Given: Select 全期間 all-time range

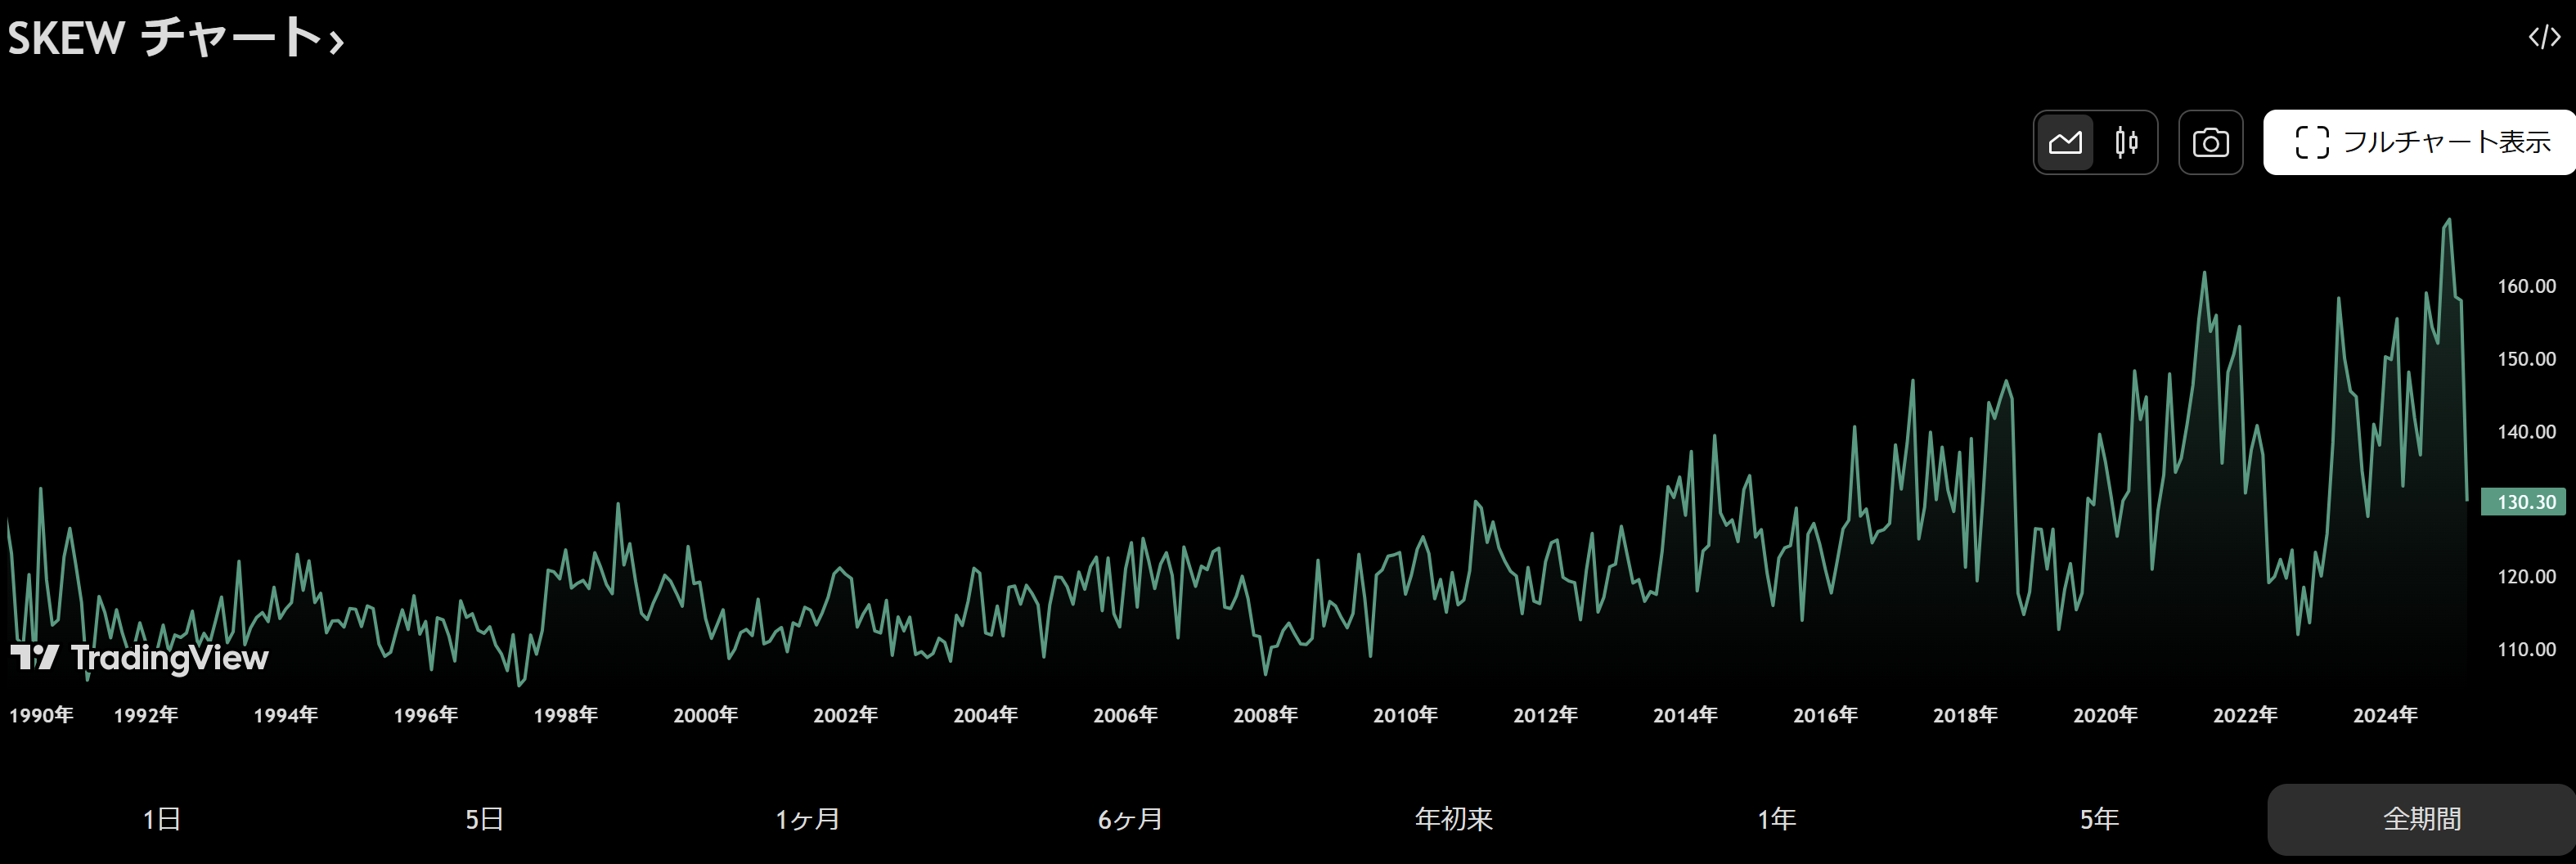Looking at the screenshot, I should [x=2421, y=819].
